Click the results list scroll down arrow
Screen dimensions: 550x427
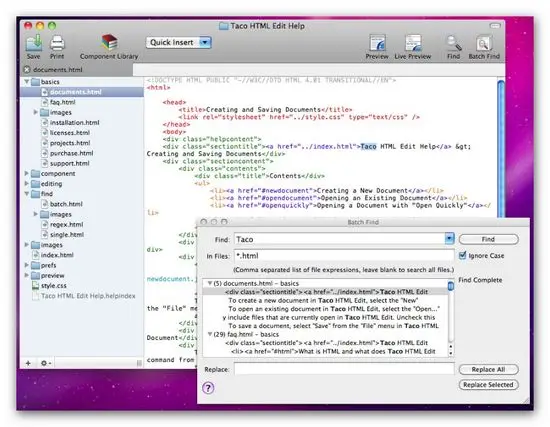[x=451, y=353]
